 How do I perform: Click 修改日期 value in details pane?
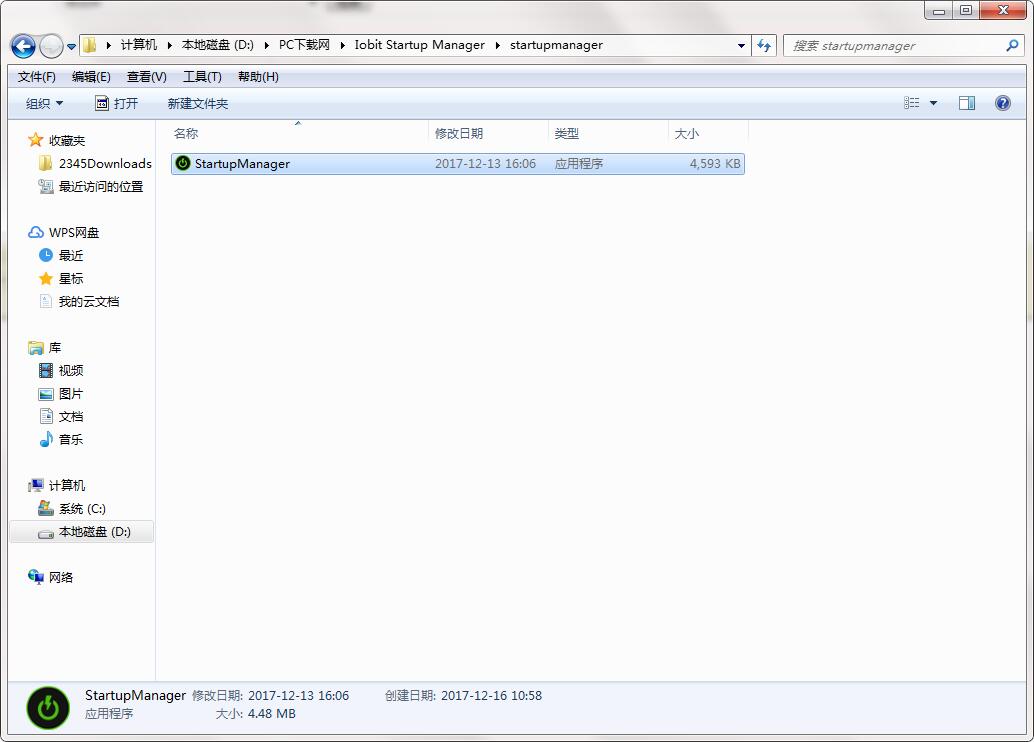pos(298,696)
